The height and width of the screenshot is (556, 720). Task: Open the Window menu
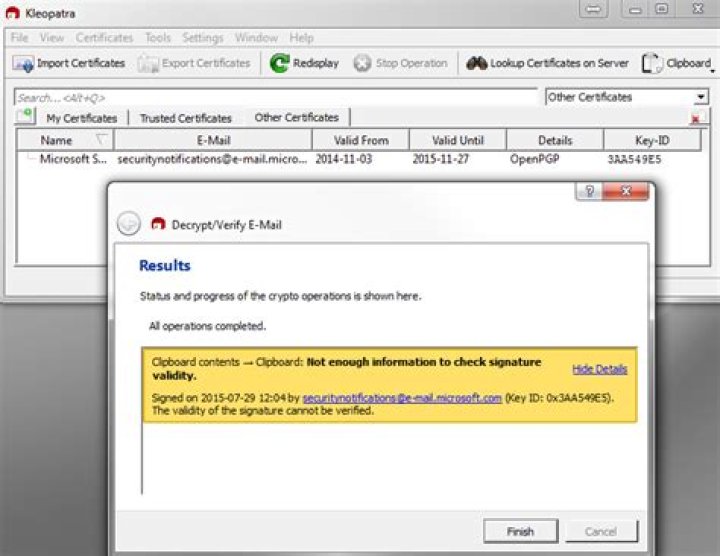point(256,38)
